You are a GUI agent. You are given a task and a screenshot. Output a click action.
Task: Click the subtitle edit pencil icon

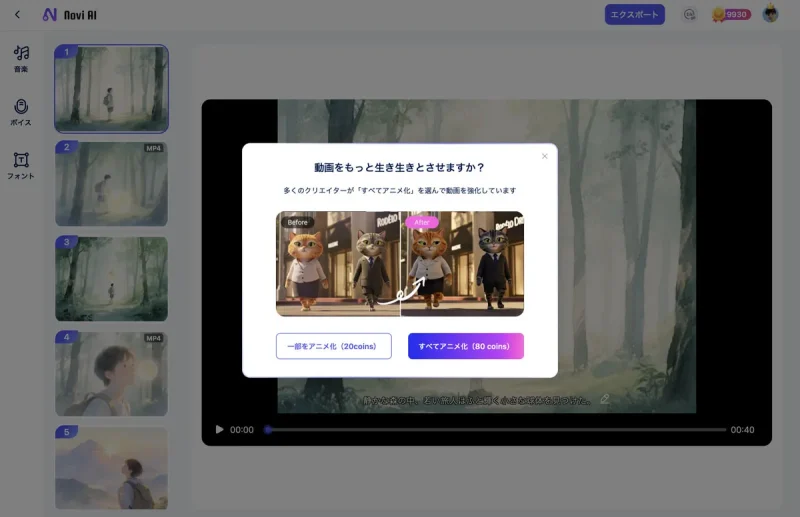tap(604, 400)
